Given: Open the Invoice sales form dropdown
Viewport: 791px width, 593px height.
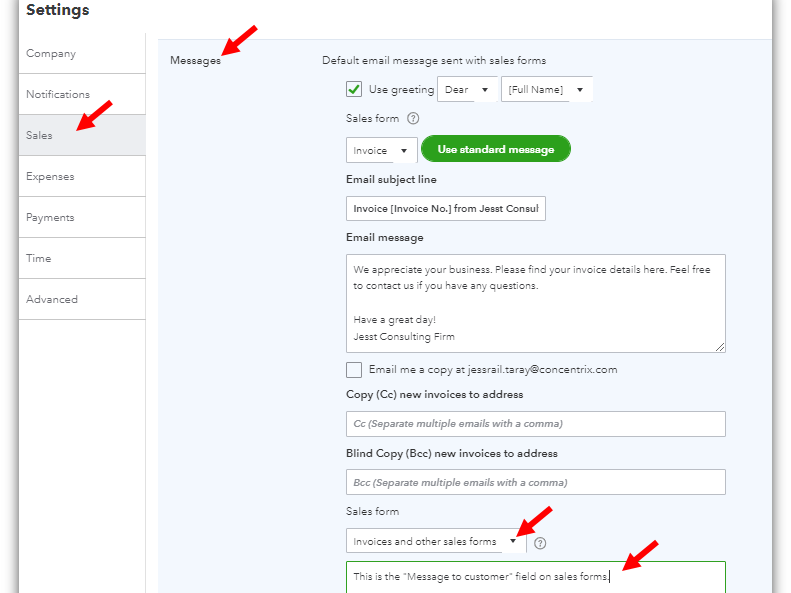Looking at the screenshot, I should (381, 150).
